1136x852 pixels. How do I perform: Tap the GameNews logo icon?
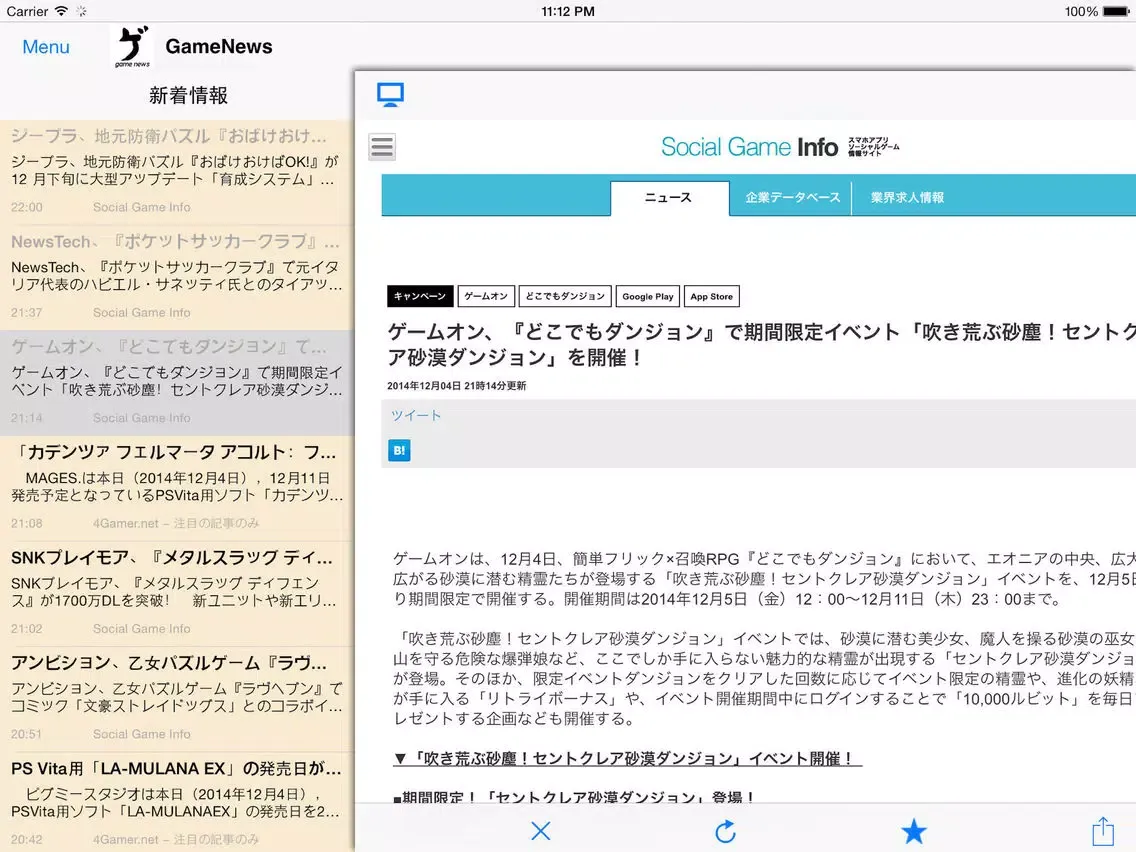(x=133, y=47)
